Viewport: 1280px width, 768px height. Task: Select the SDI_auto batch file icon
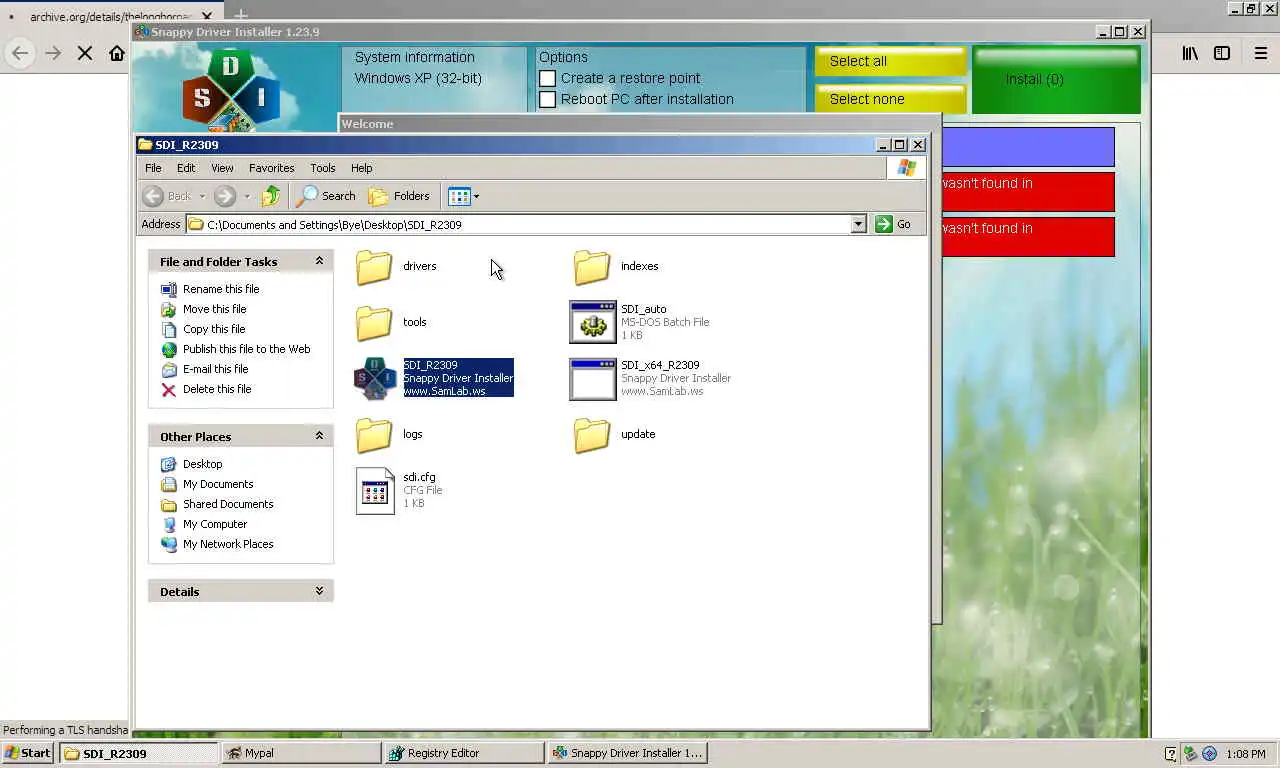tap(592, 322)
